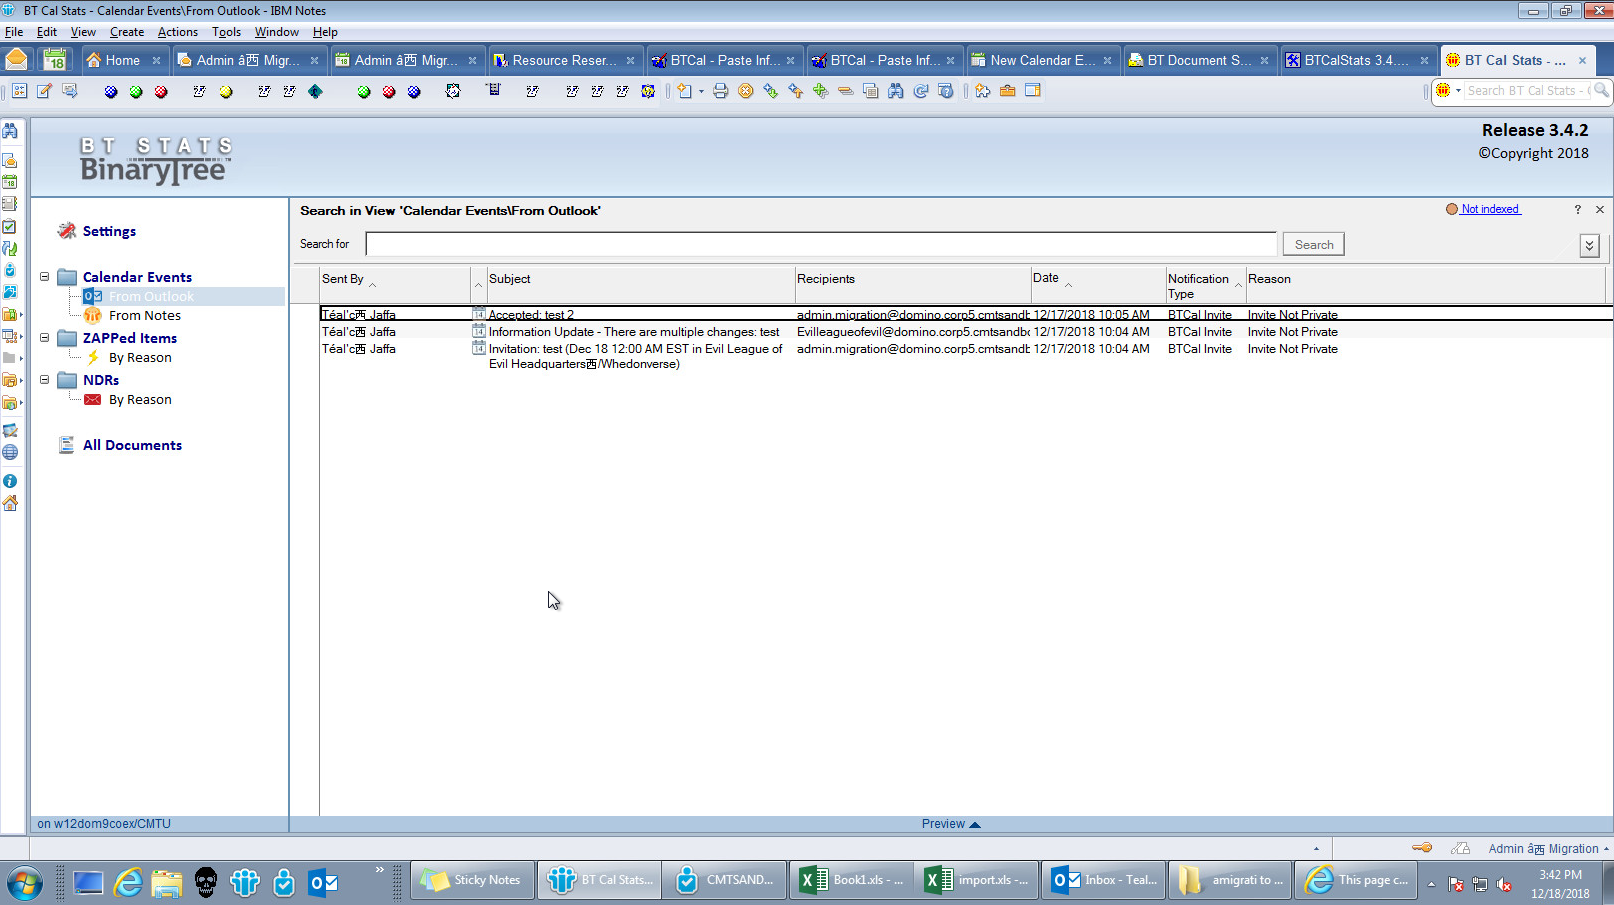This screenshot has width=1614, height=905.
Task: Click the green plus toolbar icon
Action: pyautogui.click(x=820, y=91)
